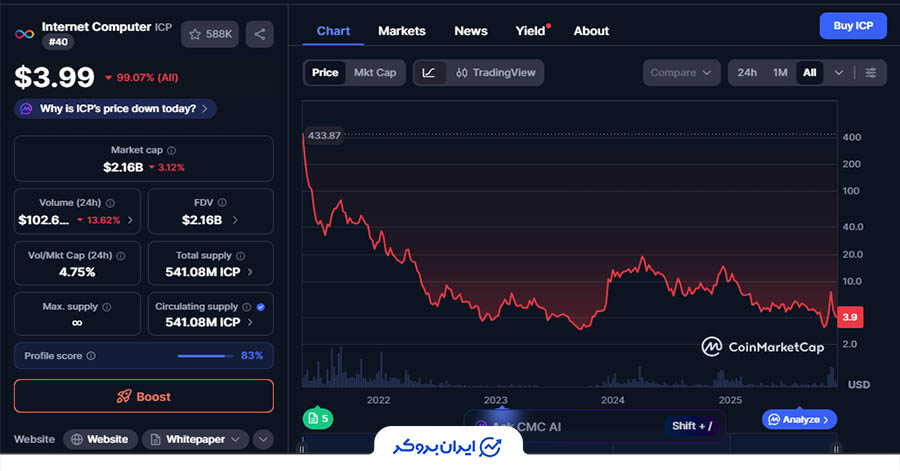This screenshot has width=900, height=471.
Task: Expand the Whitepaper dropdown
Action: (x=235, y=439)
